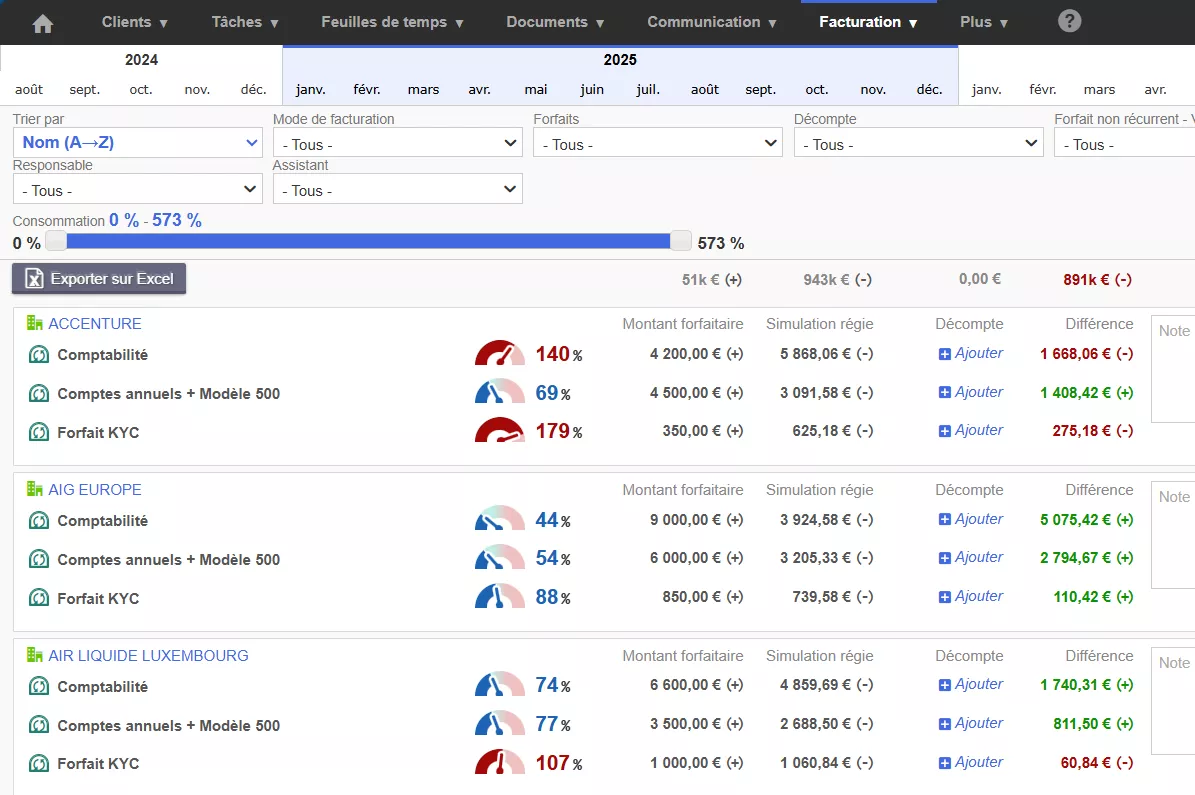Screen dimensions: 1195x795
Task: Click the home icon in navigation bar
Action: (x=42, y=23)
